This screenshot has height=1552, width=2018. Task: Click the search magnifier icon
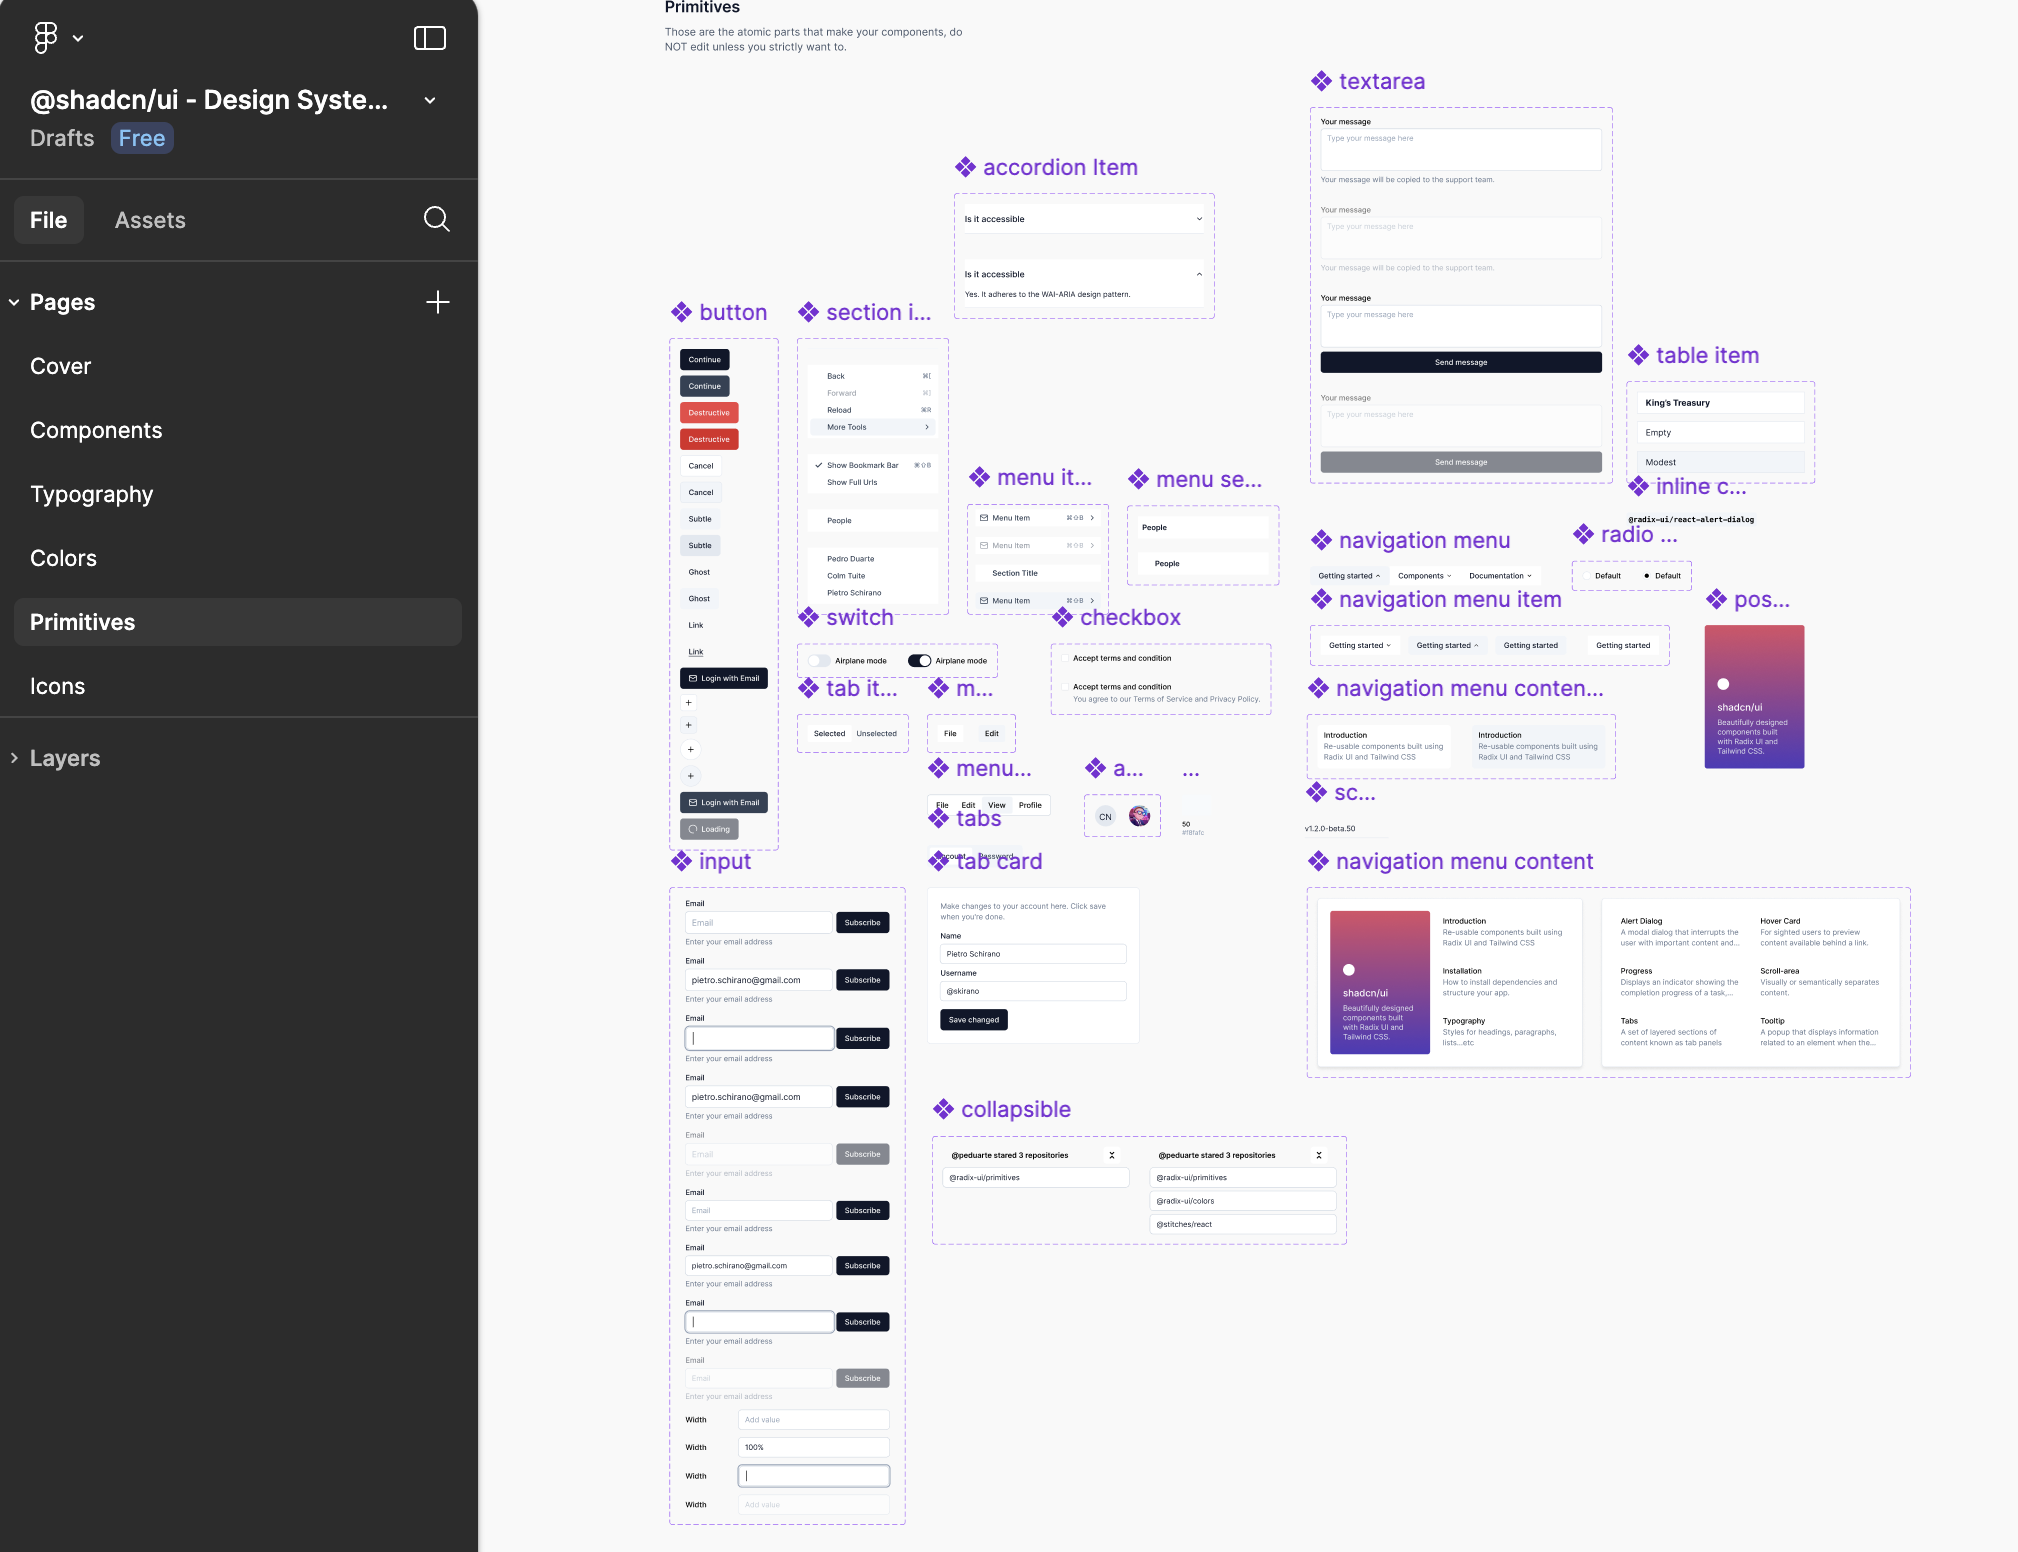[437, 219]
